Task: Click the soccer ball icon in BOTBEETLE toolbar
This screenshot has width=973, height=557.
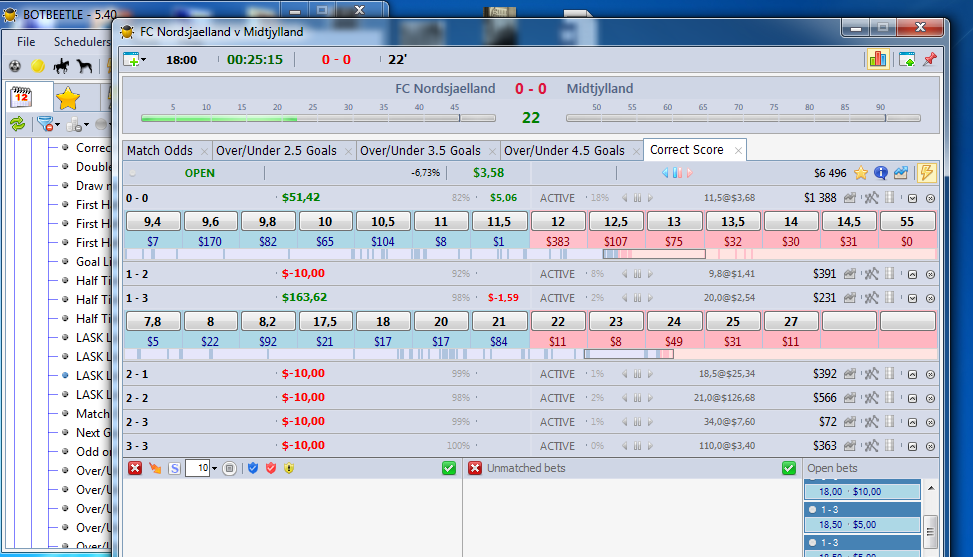Action: (15, 66)
